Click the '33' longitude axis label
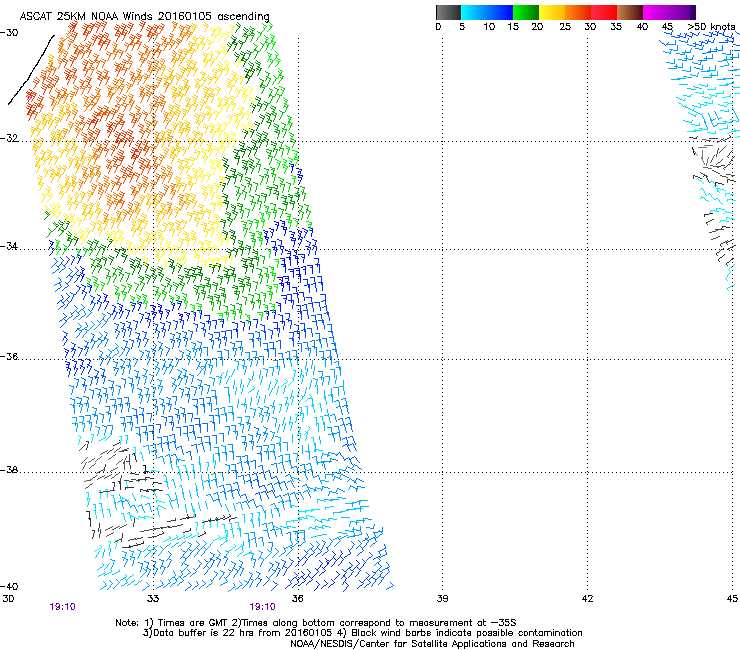The width and height of the screenshot is (740, 650). point(153,599)
